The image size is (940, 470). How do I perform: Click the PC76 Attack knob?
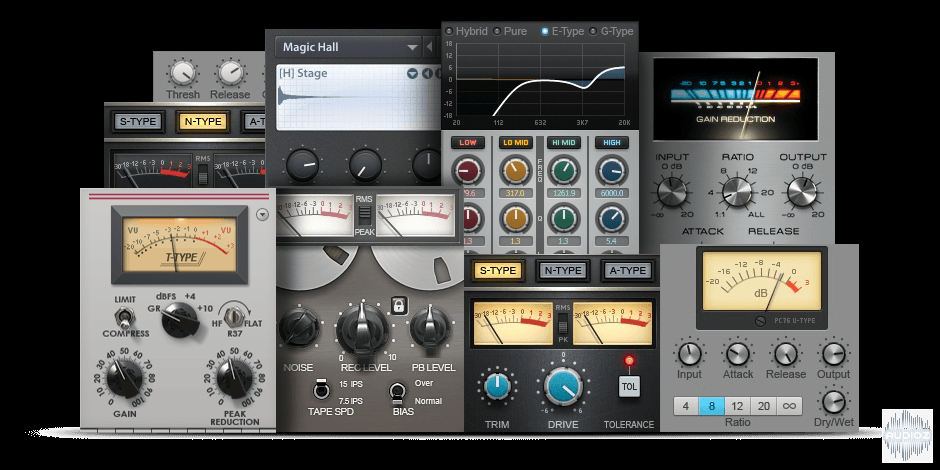[737, 354]
